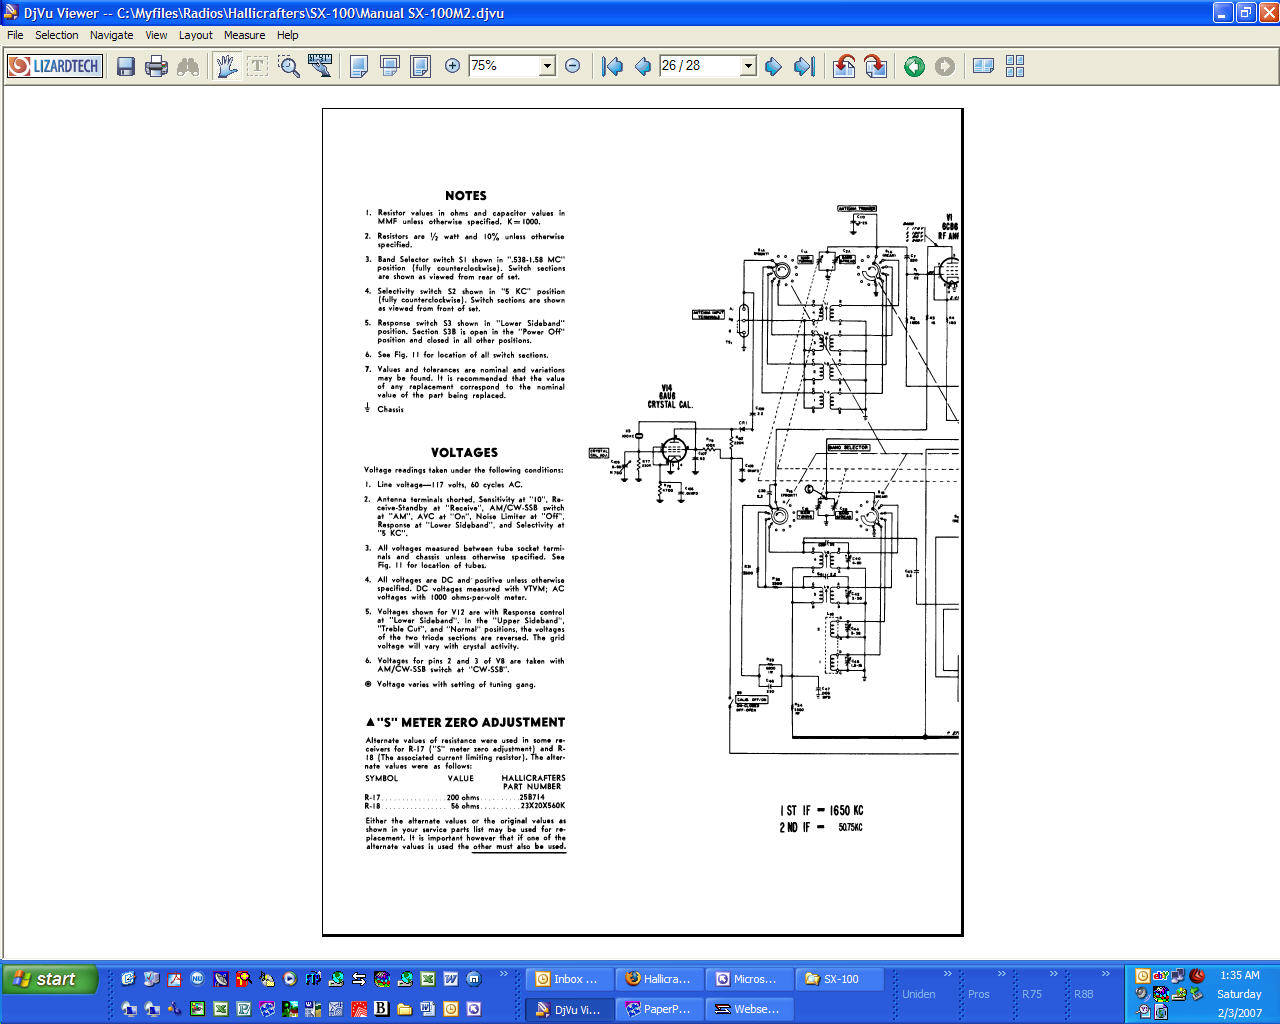Show page thumbnails grid
This screenshot has height=1024, width=1280.
click(1015, 66)
